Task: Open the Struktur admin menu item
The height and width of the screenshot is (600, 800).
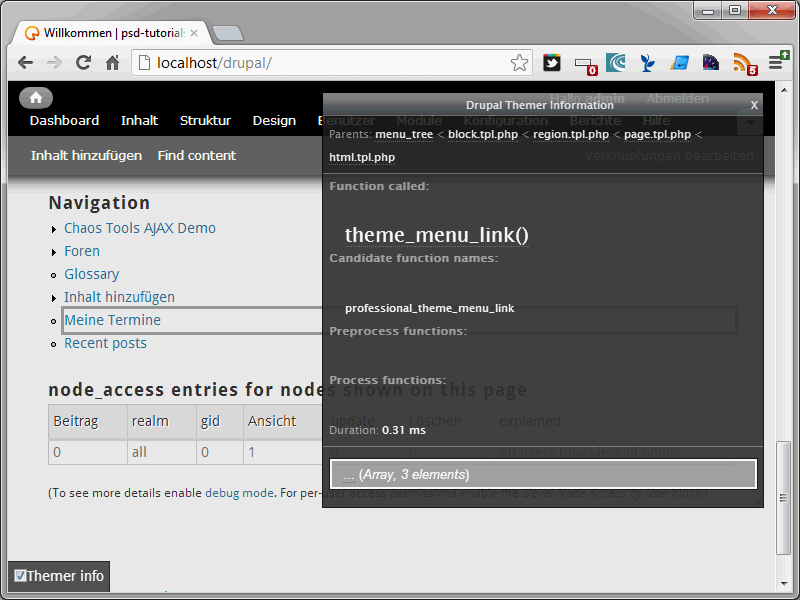Action: [x=205, y=120]
